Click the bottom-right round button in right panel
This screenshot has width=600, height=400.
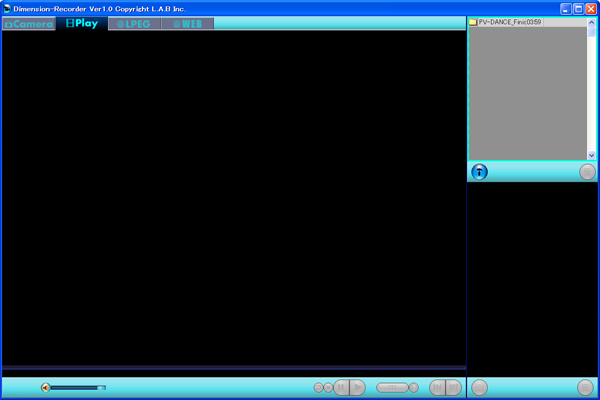click(x=586, y=388)
